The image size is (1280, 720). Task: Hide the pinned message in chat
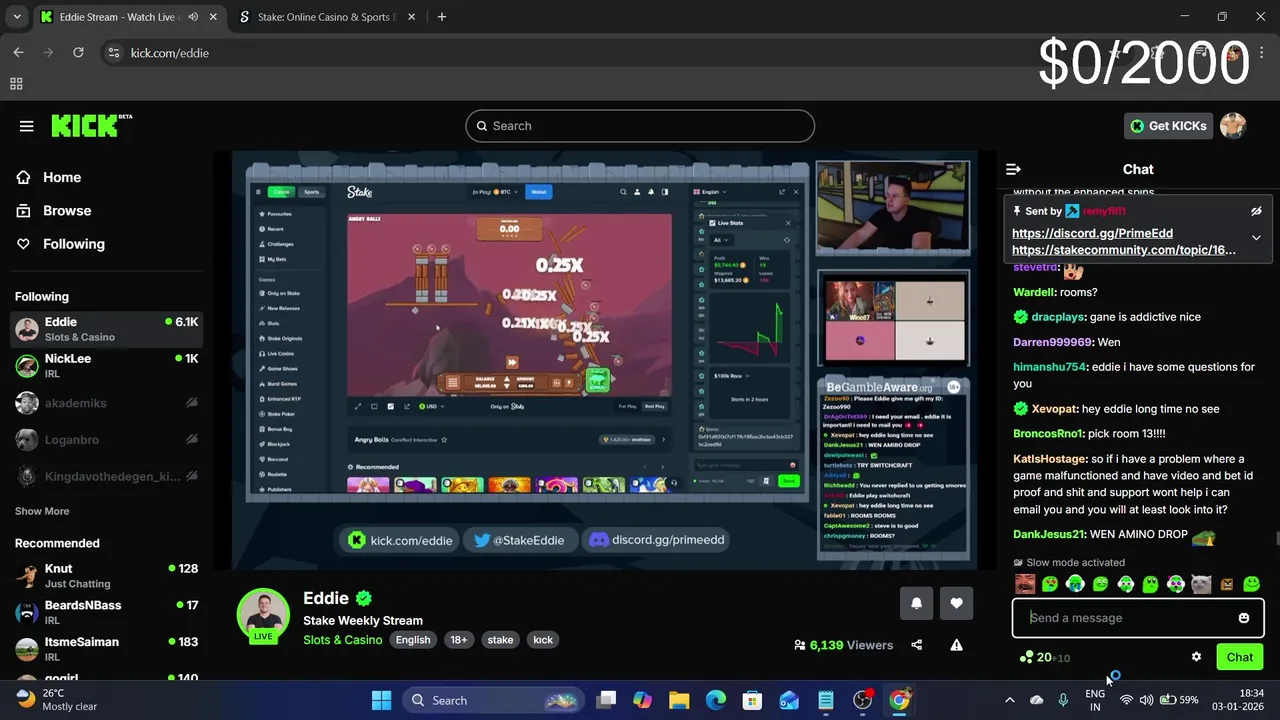(x=1256, y=211)
